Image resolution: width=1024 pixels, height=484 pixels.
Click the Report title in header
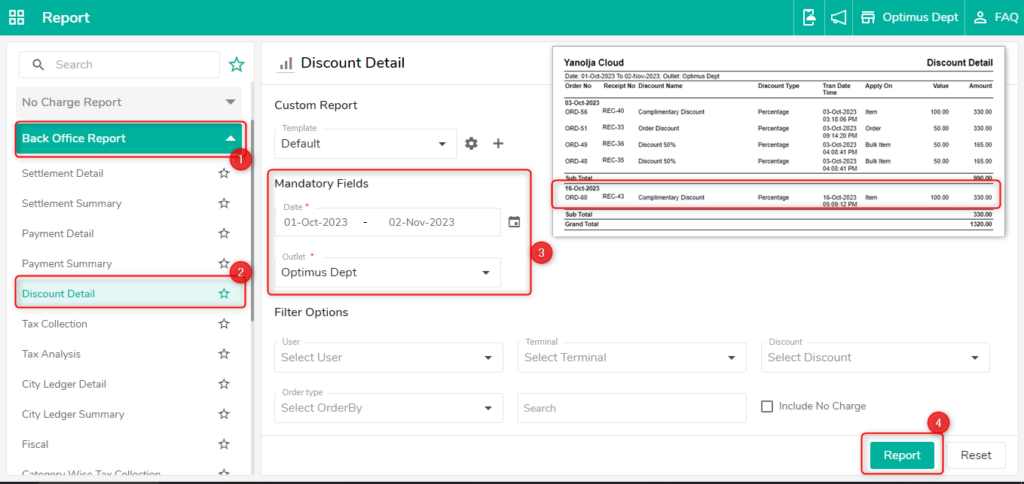click(x=66, y=18)
